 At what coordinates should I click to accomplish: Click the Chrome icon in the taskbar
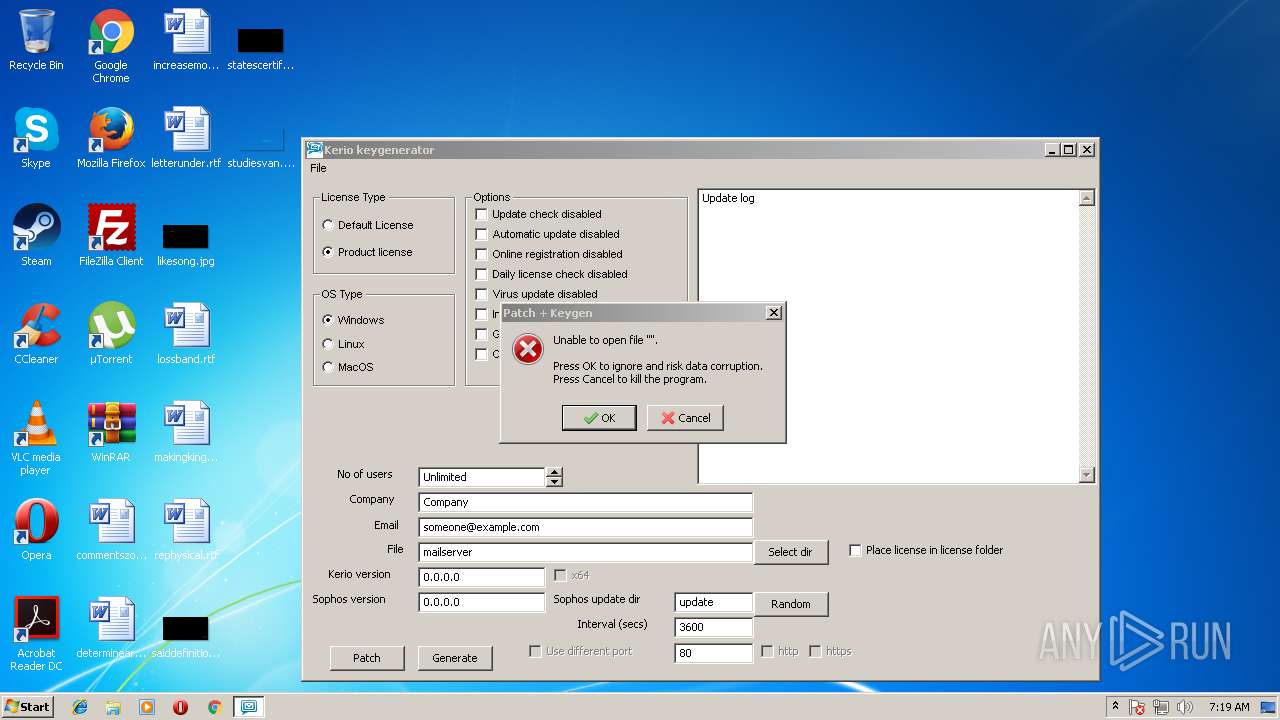click(214, 707)
